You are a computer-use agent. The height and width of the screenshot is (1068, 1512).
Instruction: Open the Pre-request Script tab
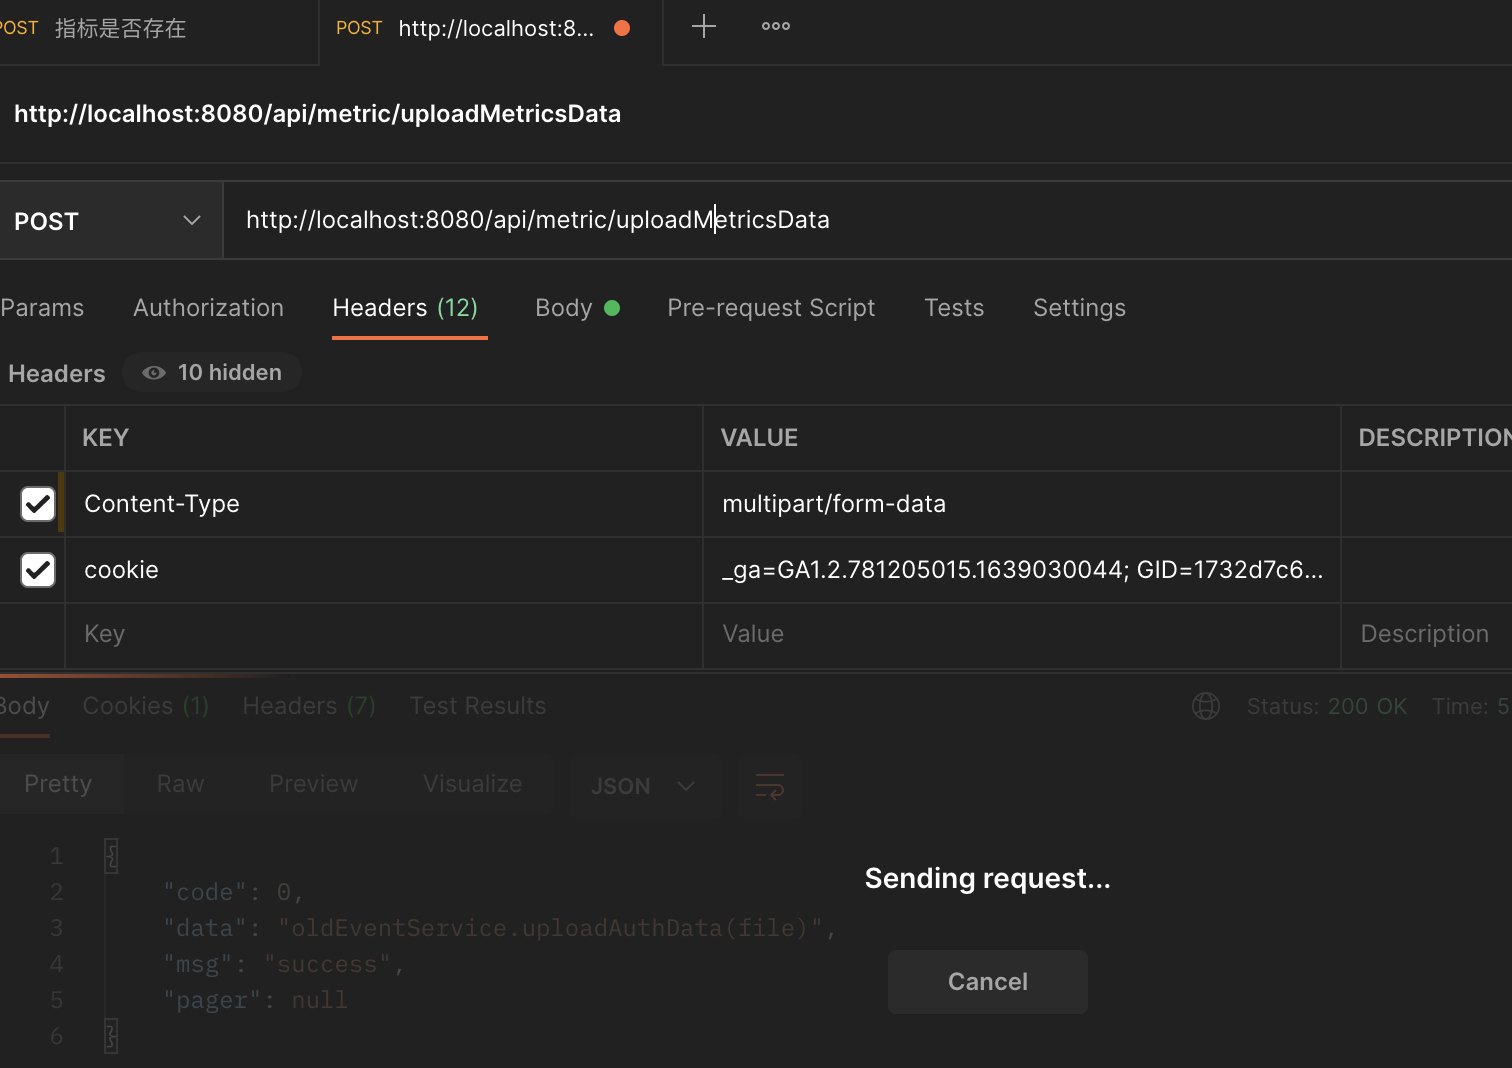click(771, 308)
